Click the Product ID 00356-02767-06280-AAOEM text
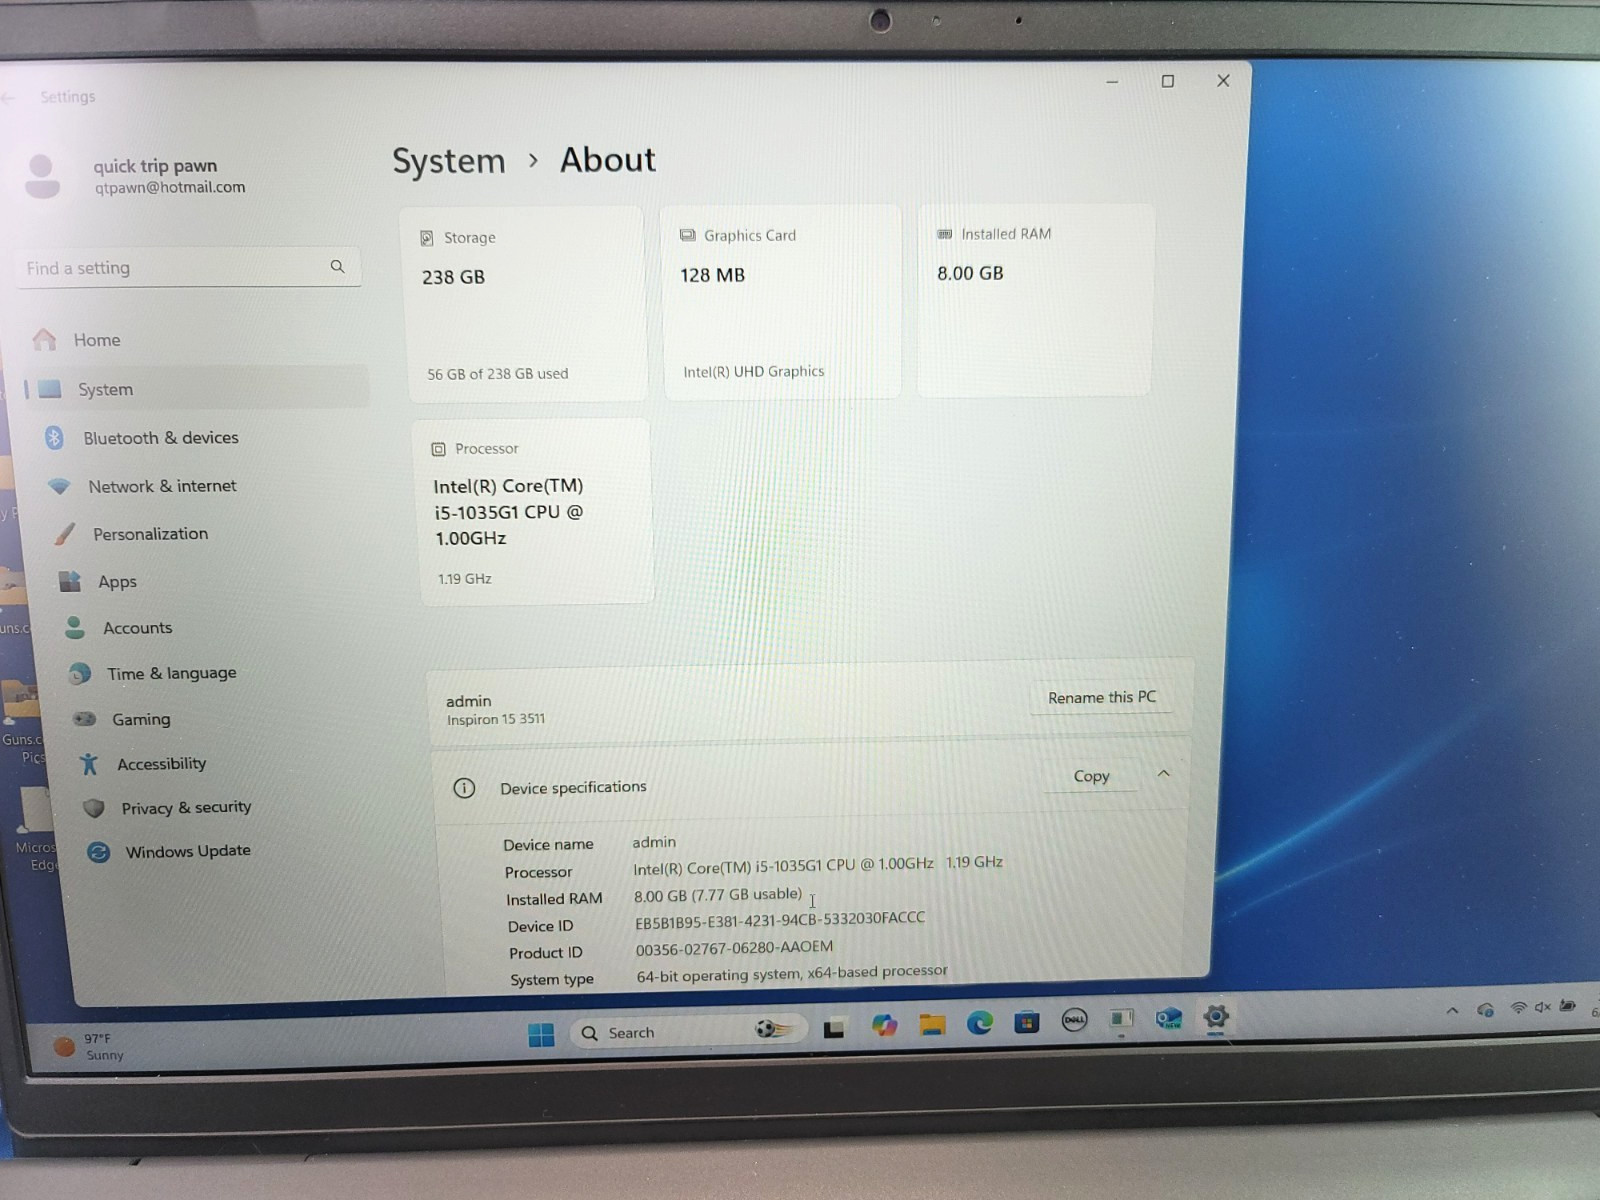The height and width of the screenshot is (1200, 1600). tap(734, 948)
